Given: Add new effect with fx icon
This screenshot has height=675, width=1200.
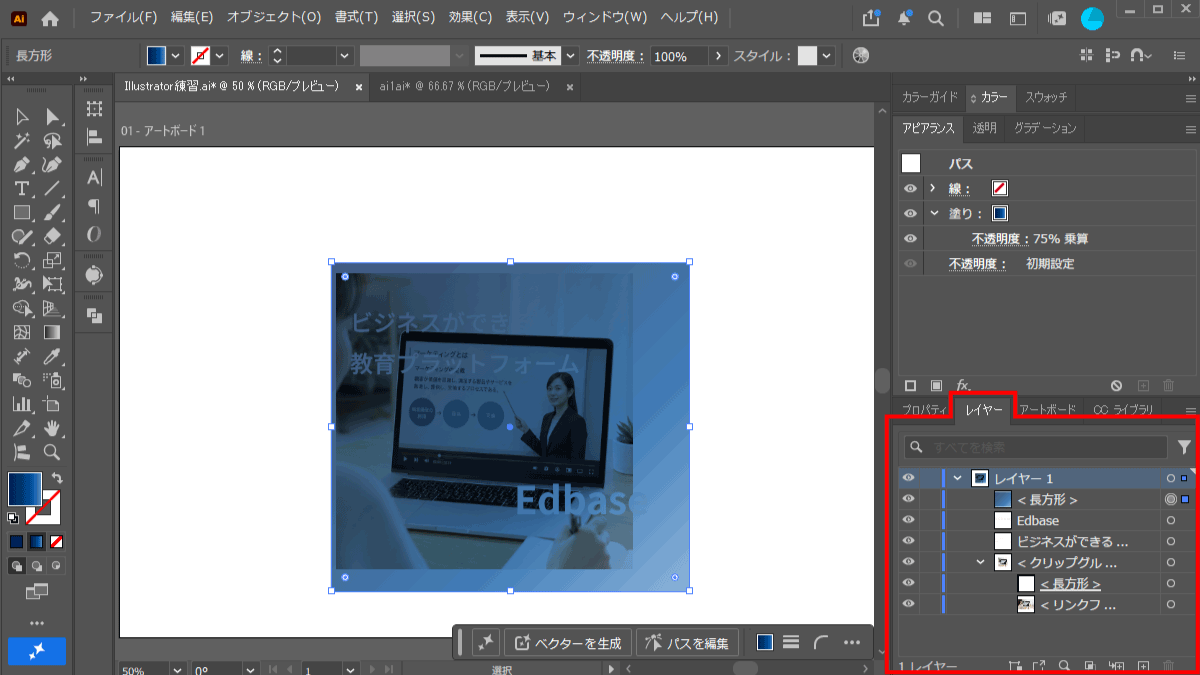Looking at the screenshot, I should [963, 385].
